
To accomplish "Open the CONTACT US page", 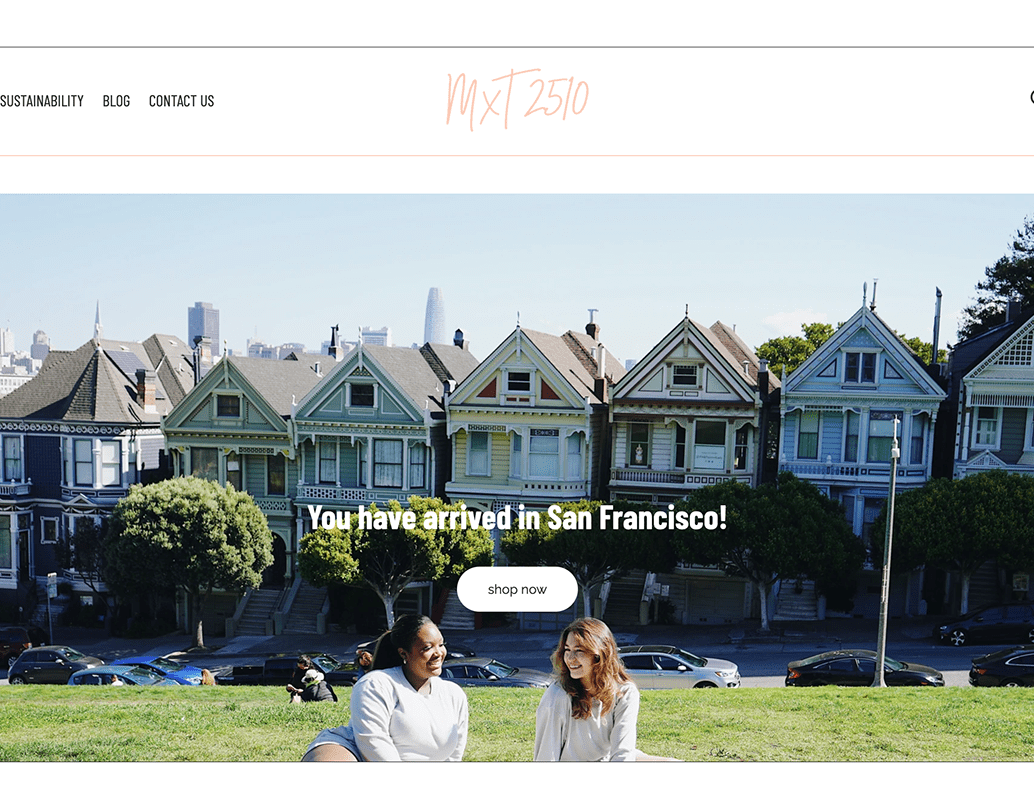I will point(181,101).
